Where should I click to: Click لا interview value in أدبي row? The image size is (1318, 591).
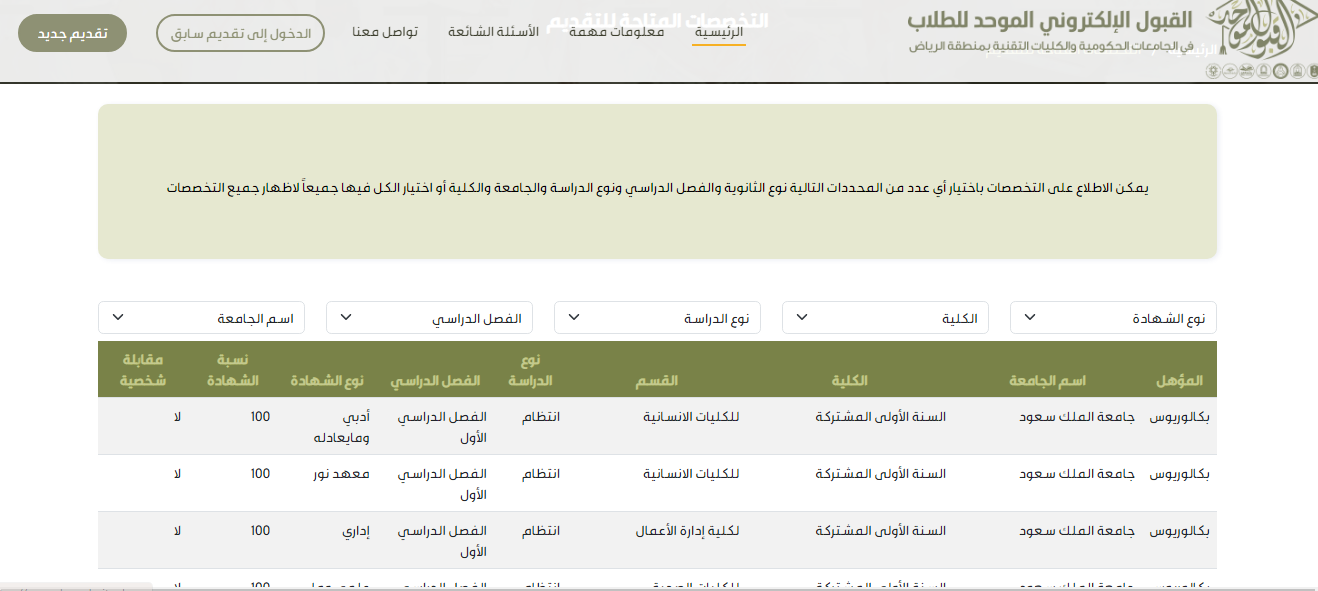click(x=177, y=416)
